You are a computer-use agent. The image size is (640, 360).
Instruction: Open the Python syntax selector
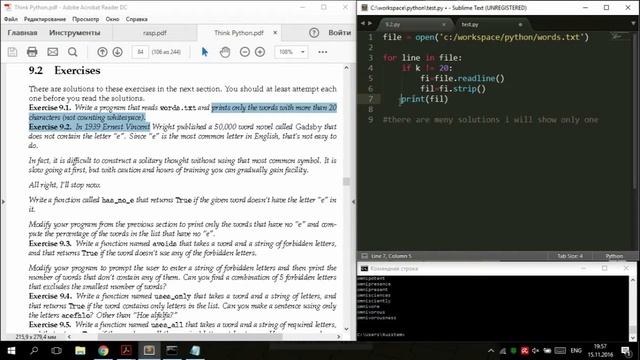coord(614,256)
